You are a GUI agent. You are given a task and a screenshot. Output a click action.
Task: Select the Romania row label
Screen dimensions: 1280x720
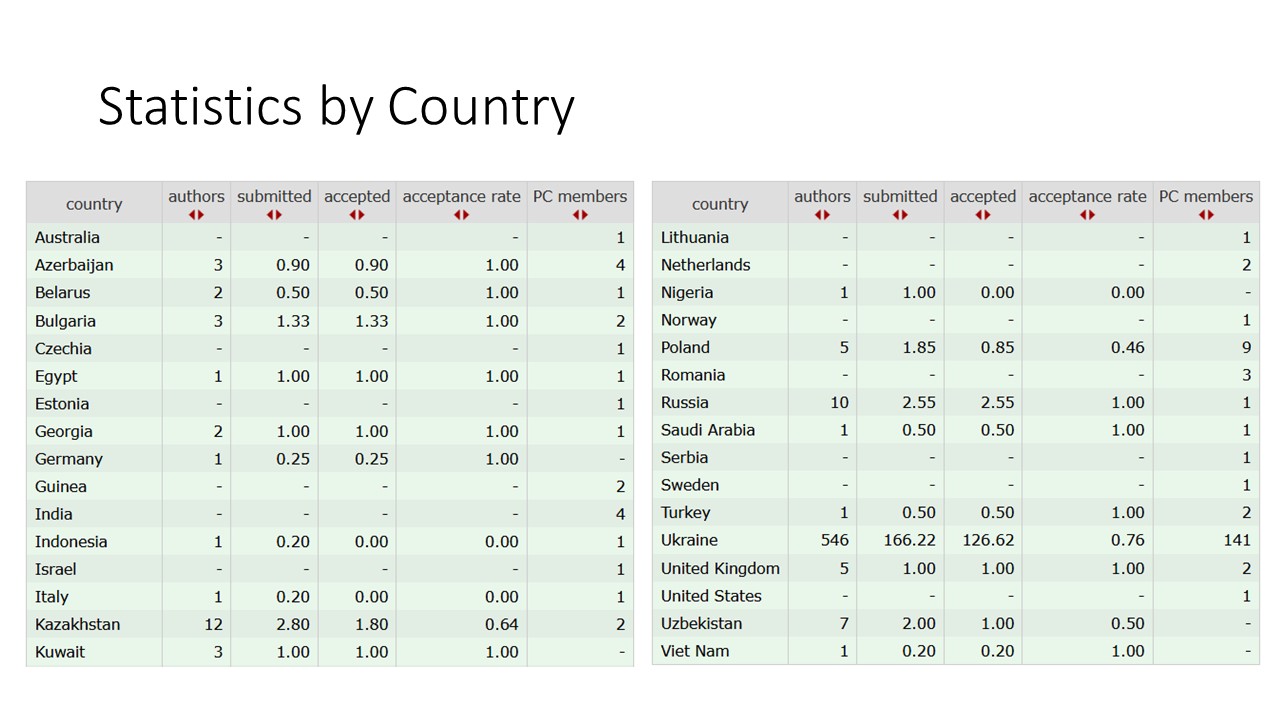point(692,375)
